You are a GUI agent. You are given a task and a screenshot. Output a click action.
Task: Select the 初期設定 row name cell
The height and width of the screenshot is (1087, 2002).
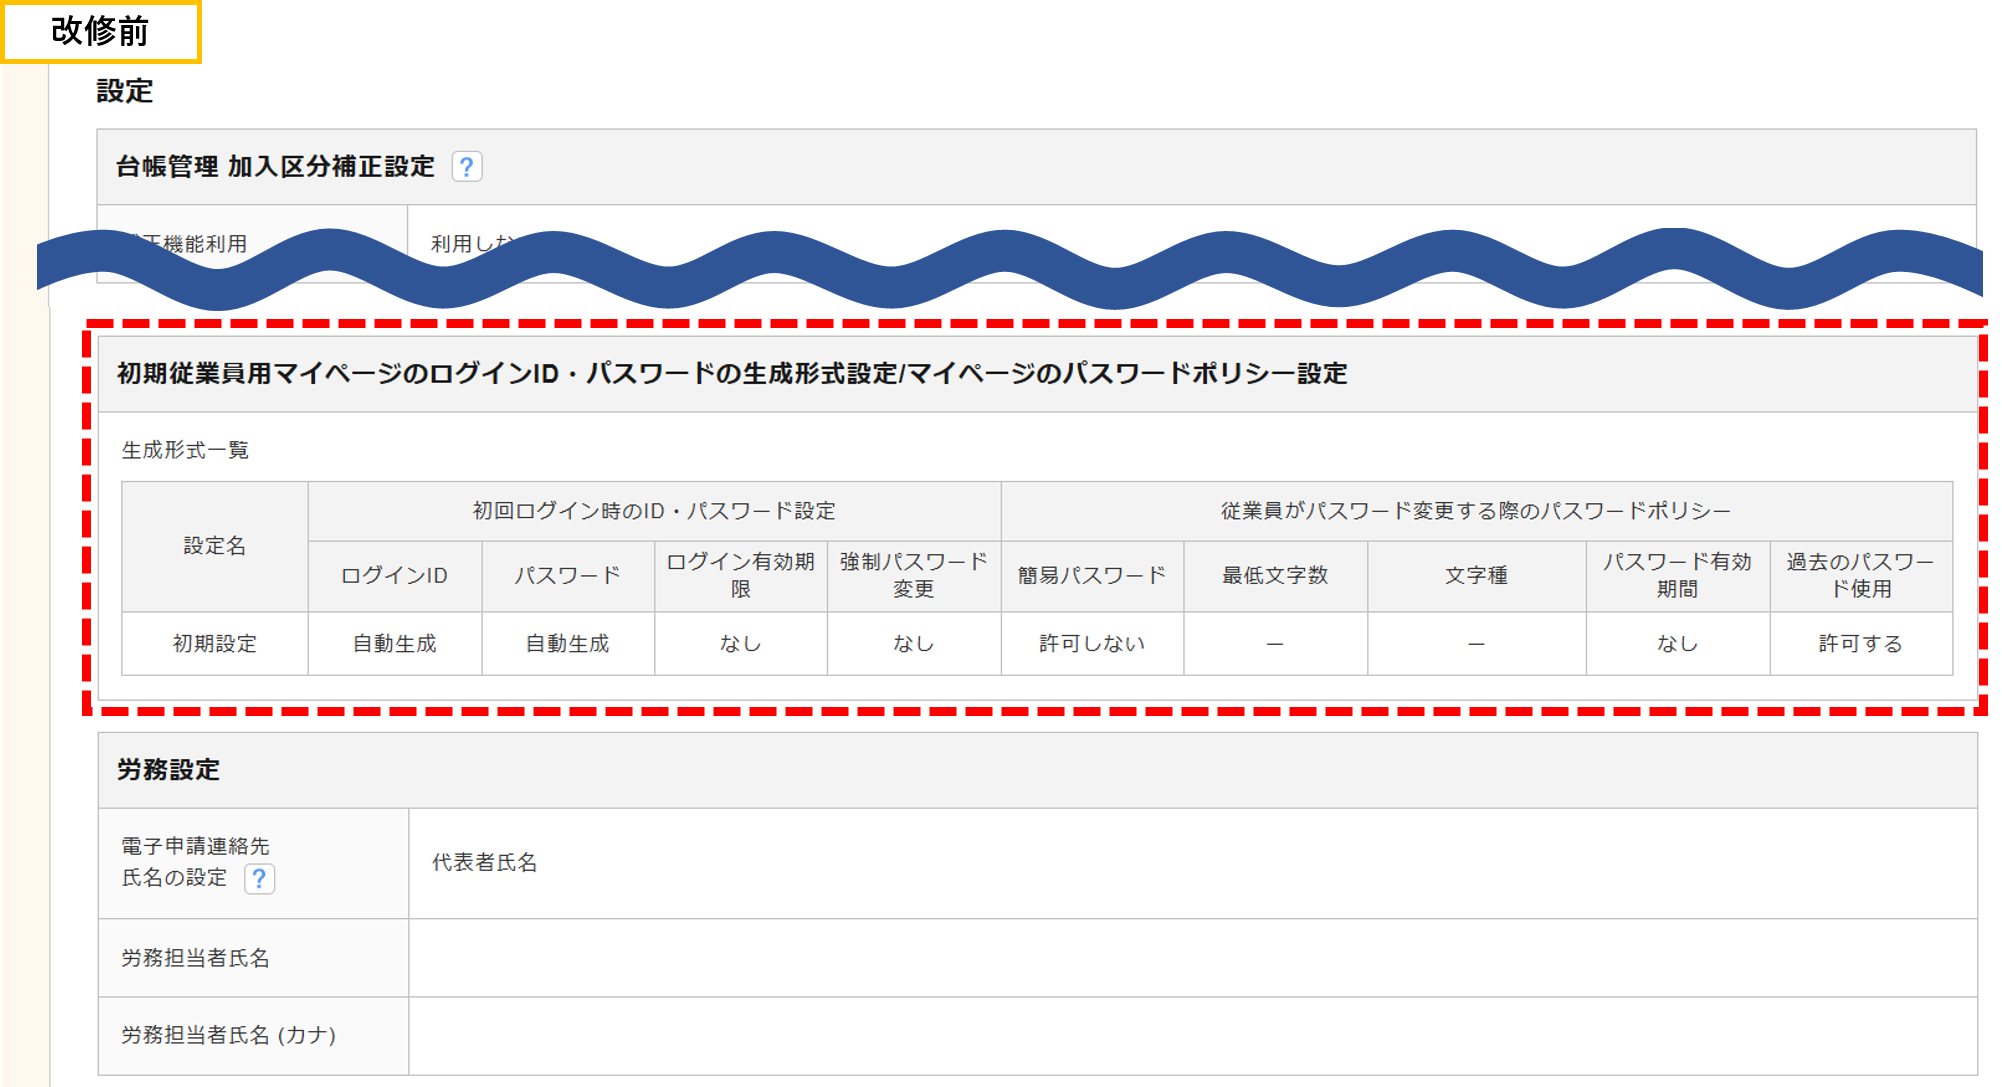(214, 644)
